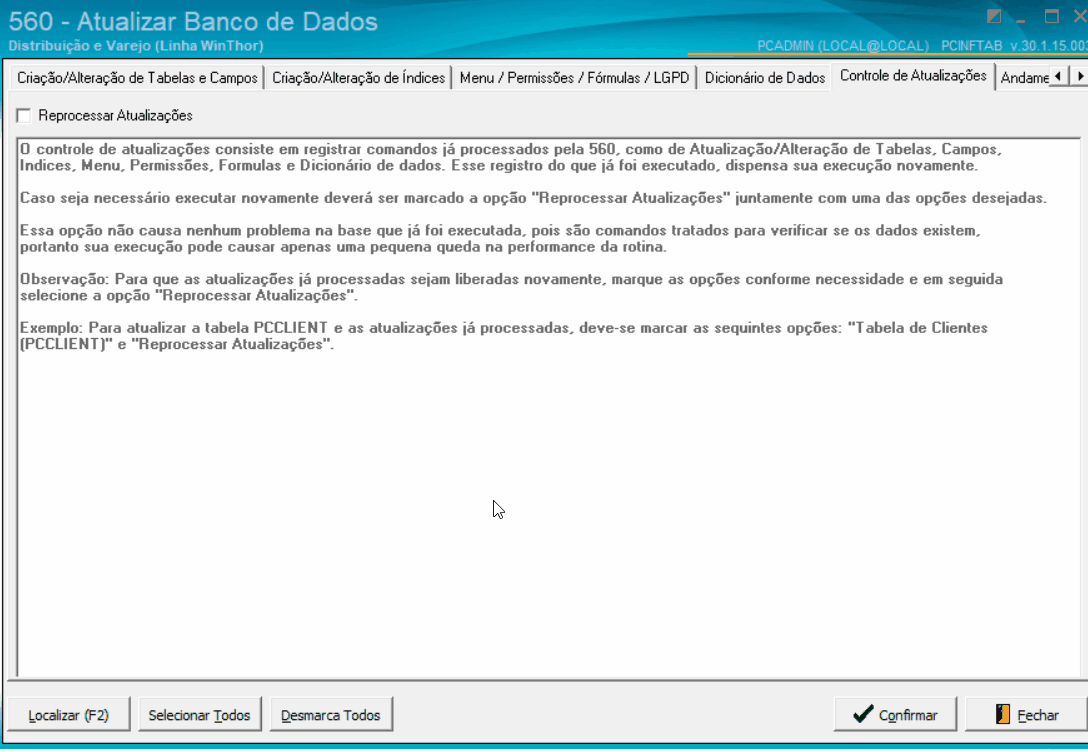
Task: Switch to Dicionário de Dados tab
Action: pos(765,78)
